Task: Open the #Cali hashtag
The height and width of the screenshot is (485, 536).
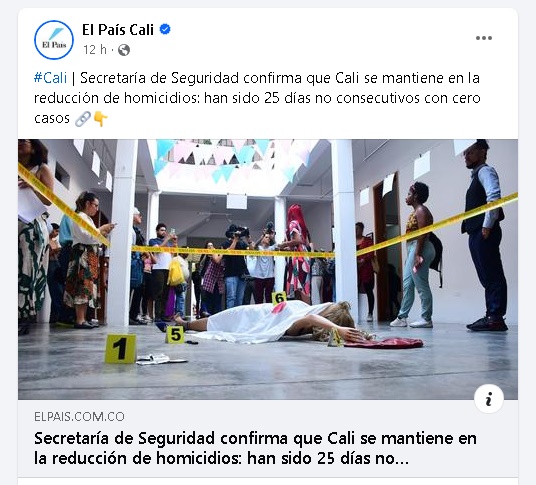Action: tap(50, 78)
